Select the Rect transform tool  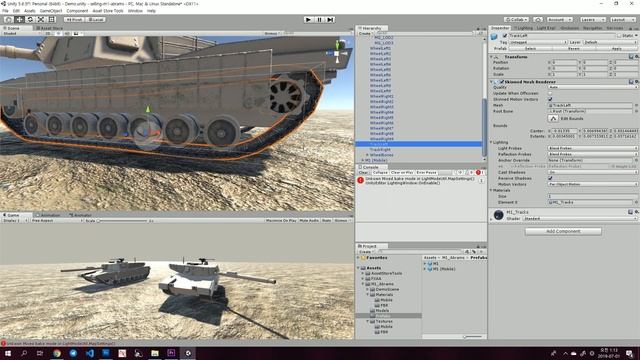tap(51, 19)
